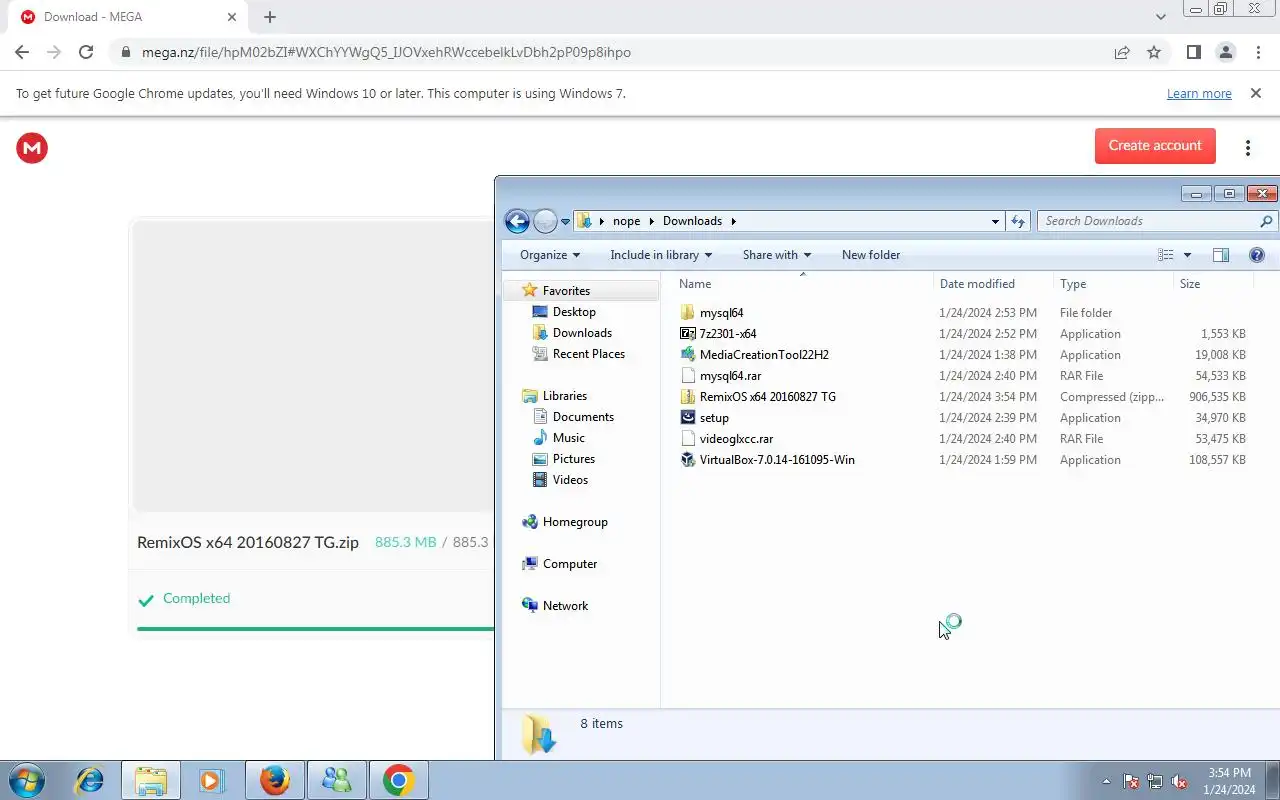Open Include in library dropdown

661,255
